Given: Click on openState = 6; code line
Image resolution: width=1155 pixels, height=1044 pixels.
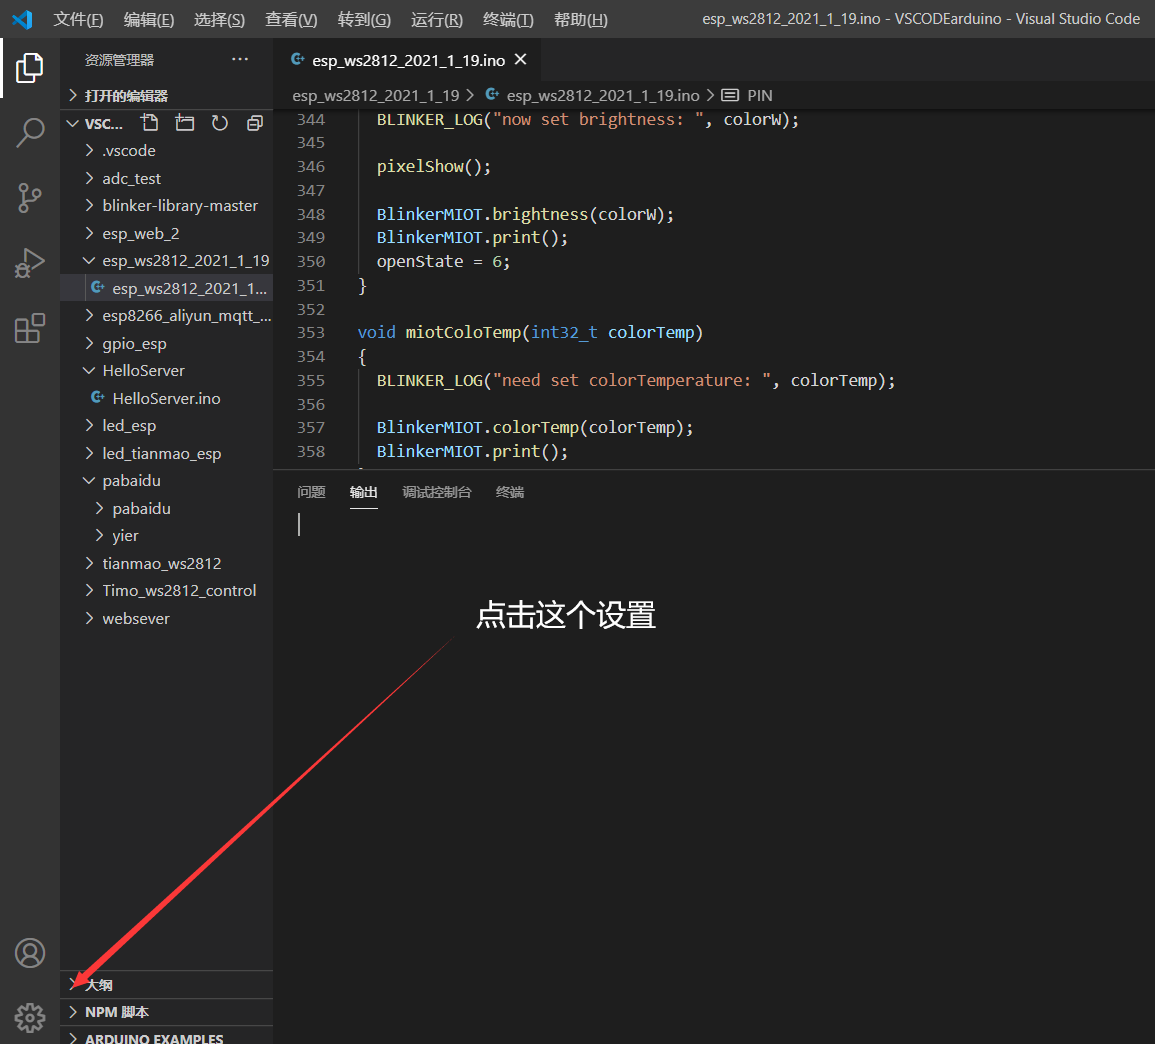Looking at the screenshot, I should pyautogui.click(x=443, y=262).
